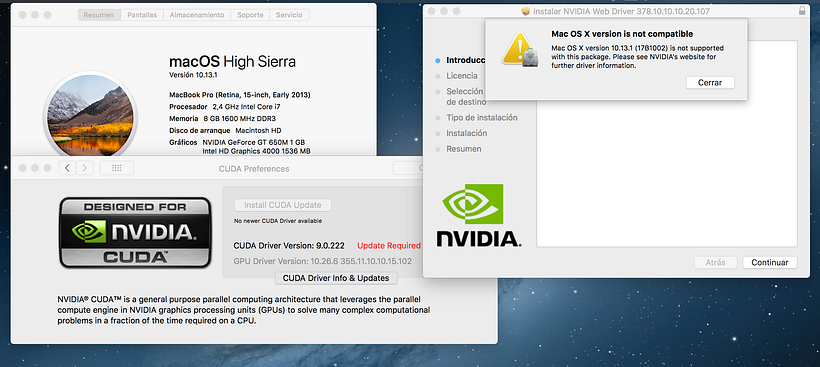Switch to the Resumen tab

[x=99, y=15]
